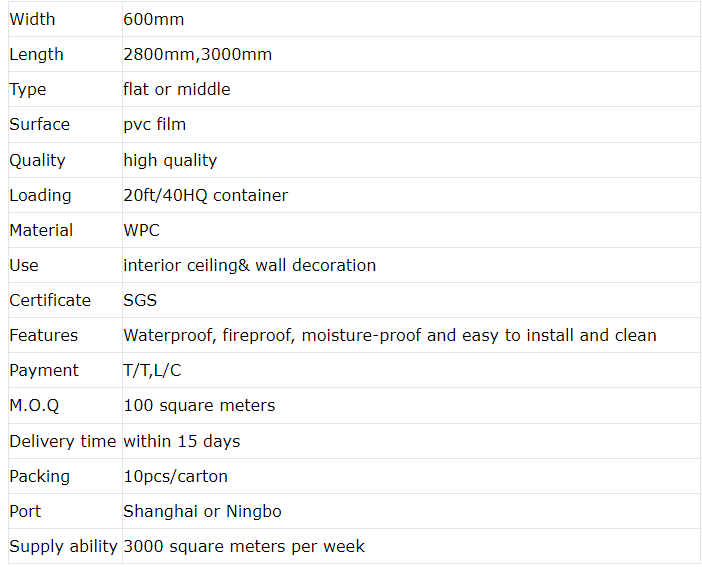The image size is (702, 567).
Task: Select the Length label cell
Action: tap(65, 54)
